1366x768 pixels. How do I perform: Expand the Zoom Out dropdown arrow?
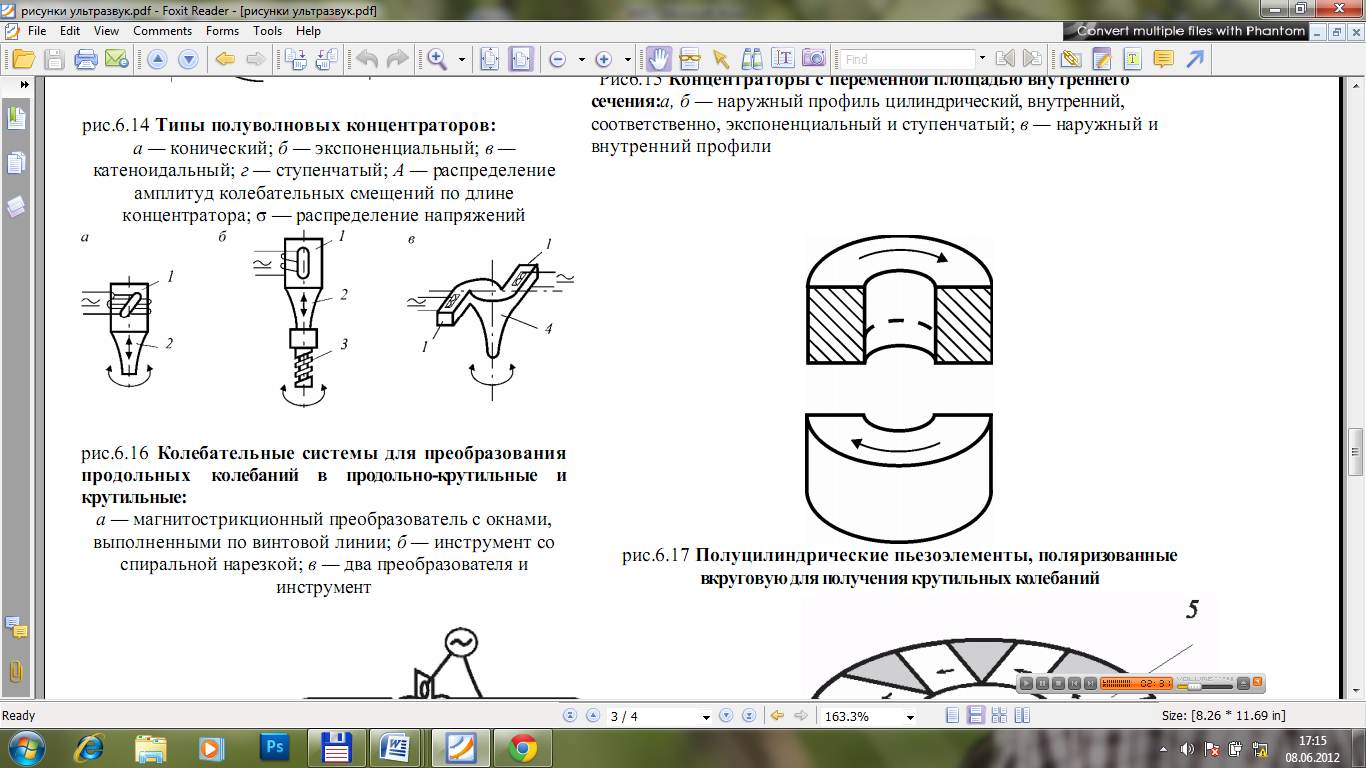click(x=581, y=59)
